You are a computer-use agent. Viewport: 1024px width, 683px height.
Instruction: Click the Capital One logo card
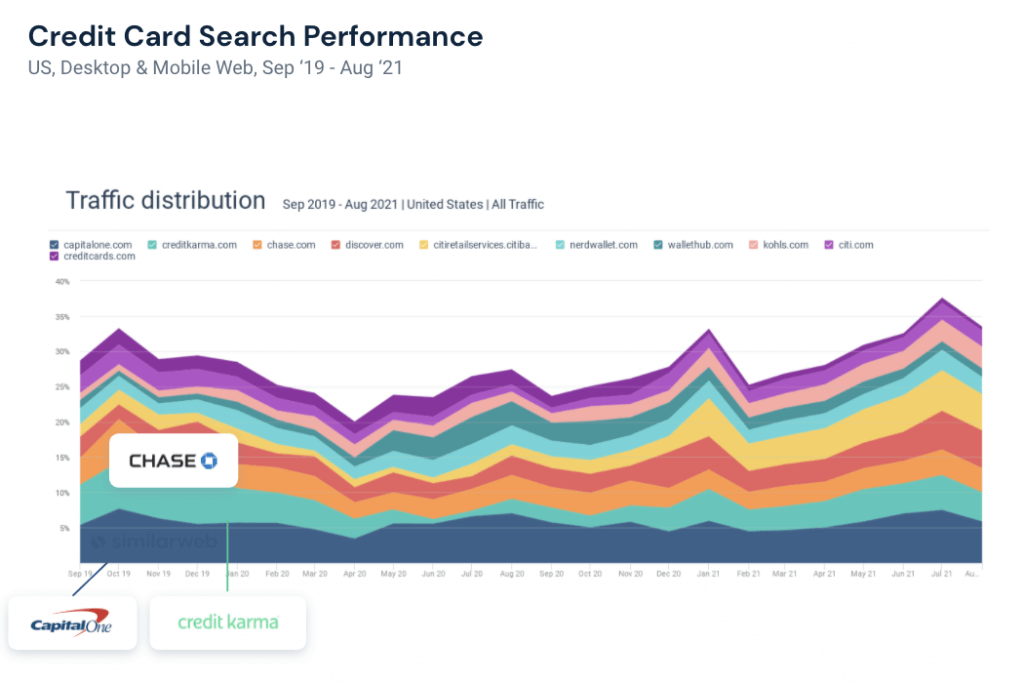(x=72, y=622)
